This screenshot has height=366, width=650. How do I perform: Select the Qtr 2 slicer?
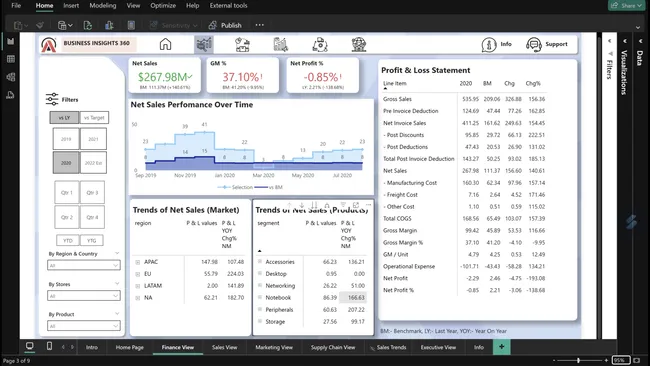point(67,217)
